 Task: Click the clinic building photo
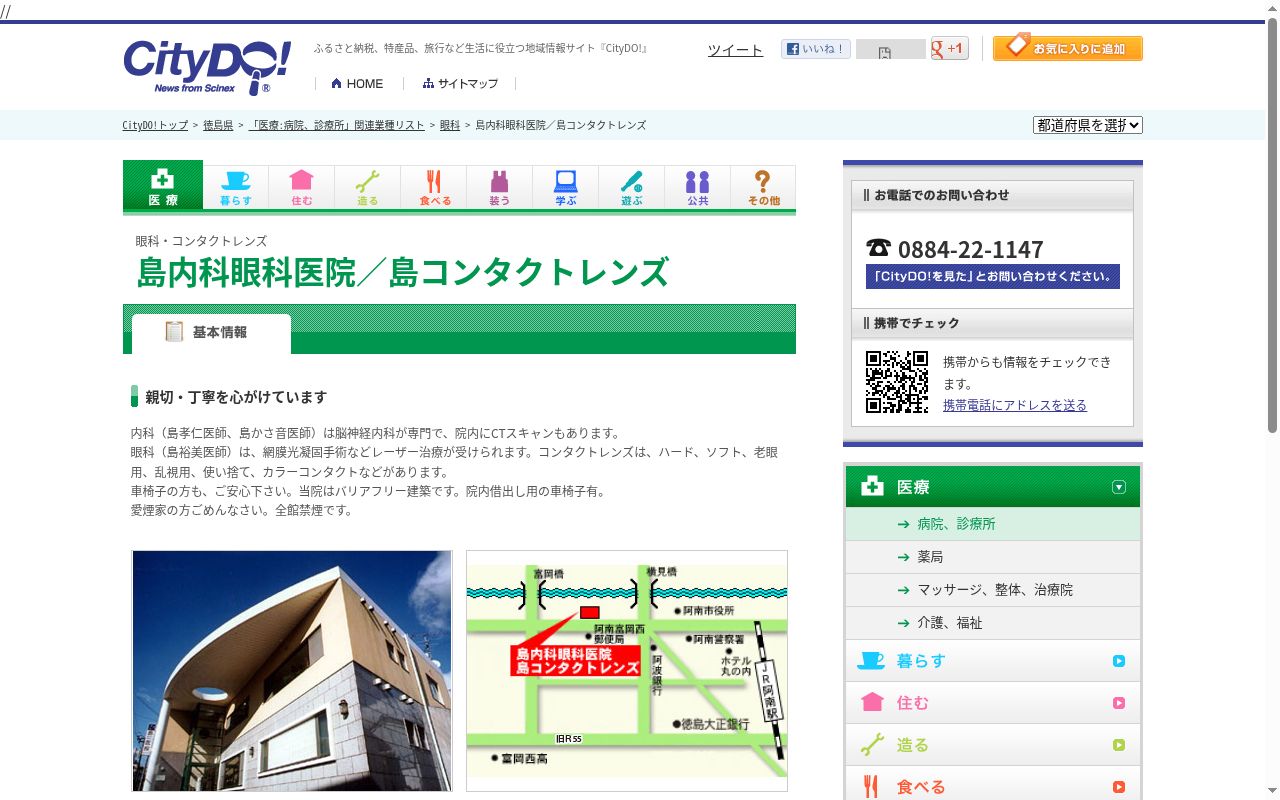click(292, 671)
